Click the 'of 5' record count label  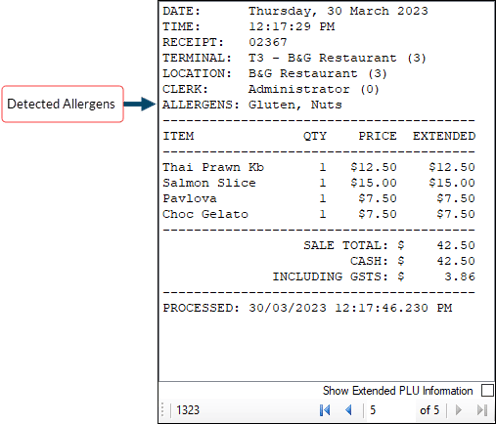point(429,410)
